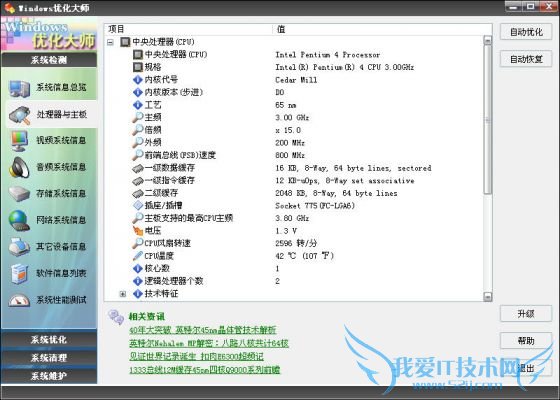Click the title bar app icon
Image resolution: width=560 pixels, height=400 pixels.
[10, 8]
